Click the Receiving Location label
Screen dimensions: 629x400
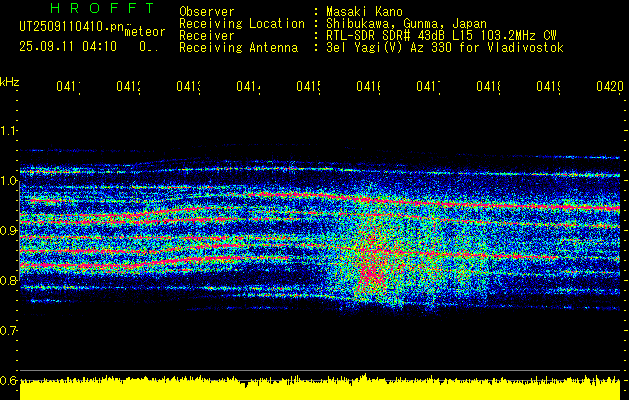pos(242,24)
